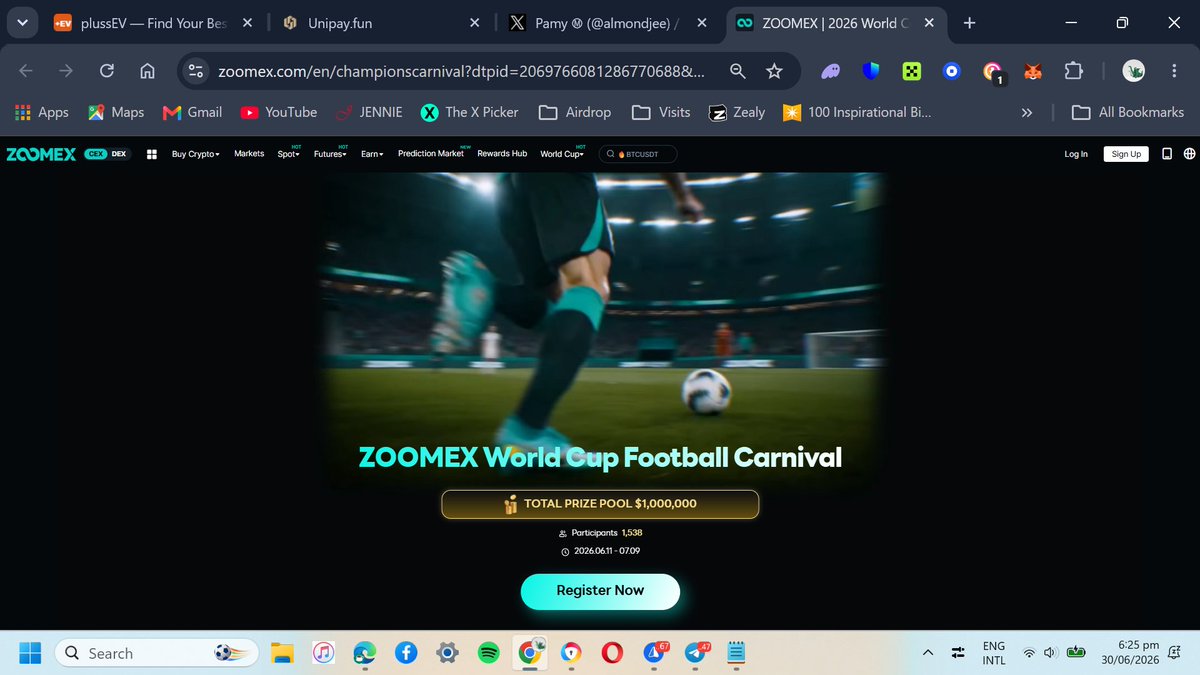Open the Rewards Hub page

(x=502, y=154)
